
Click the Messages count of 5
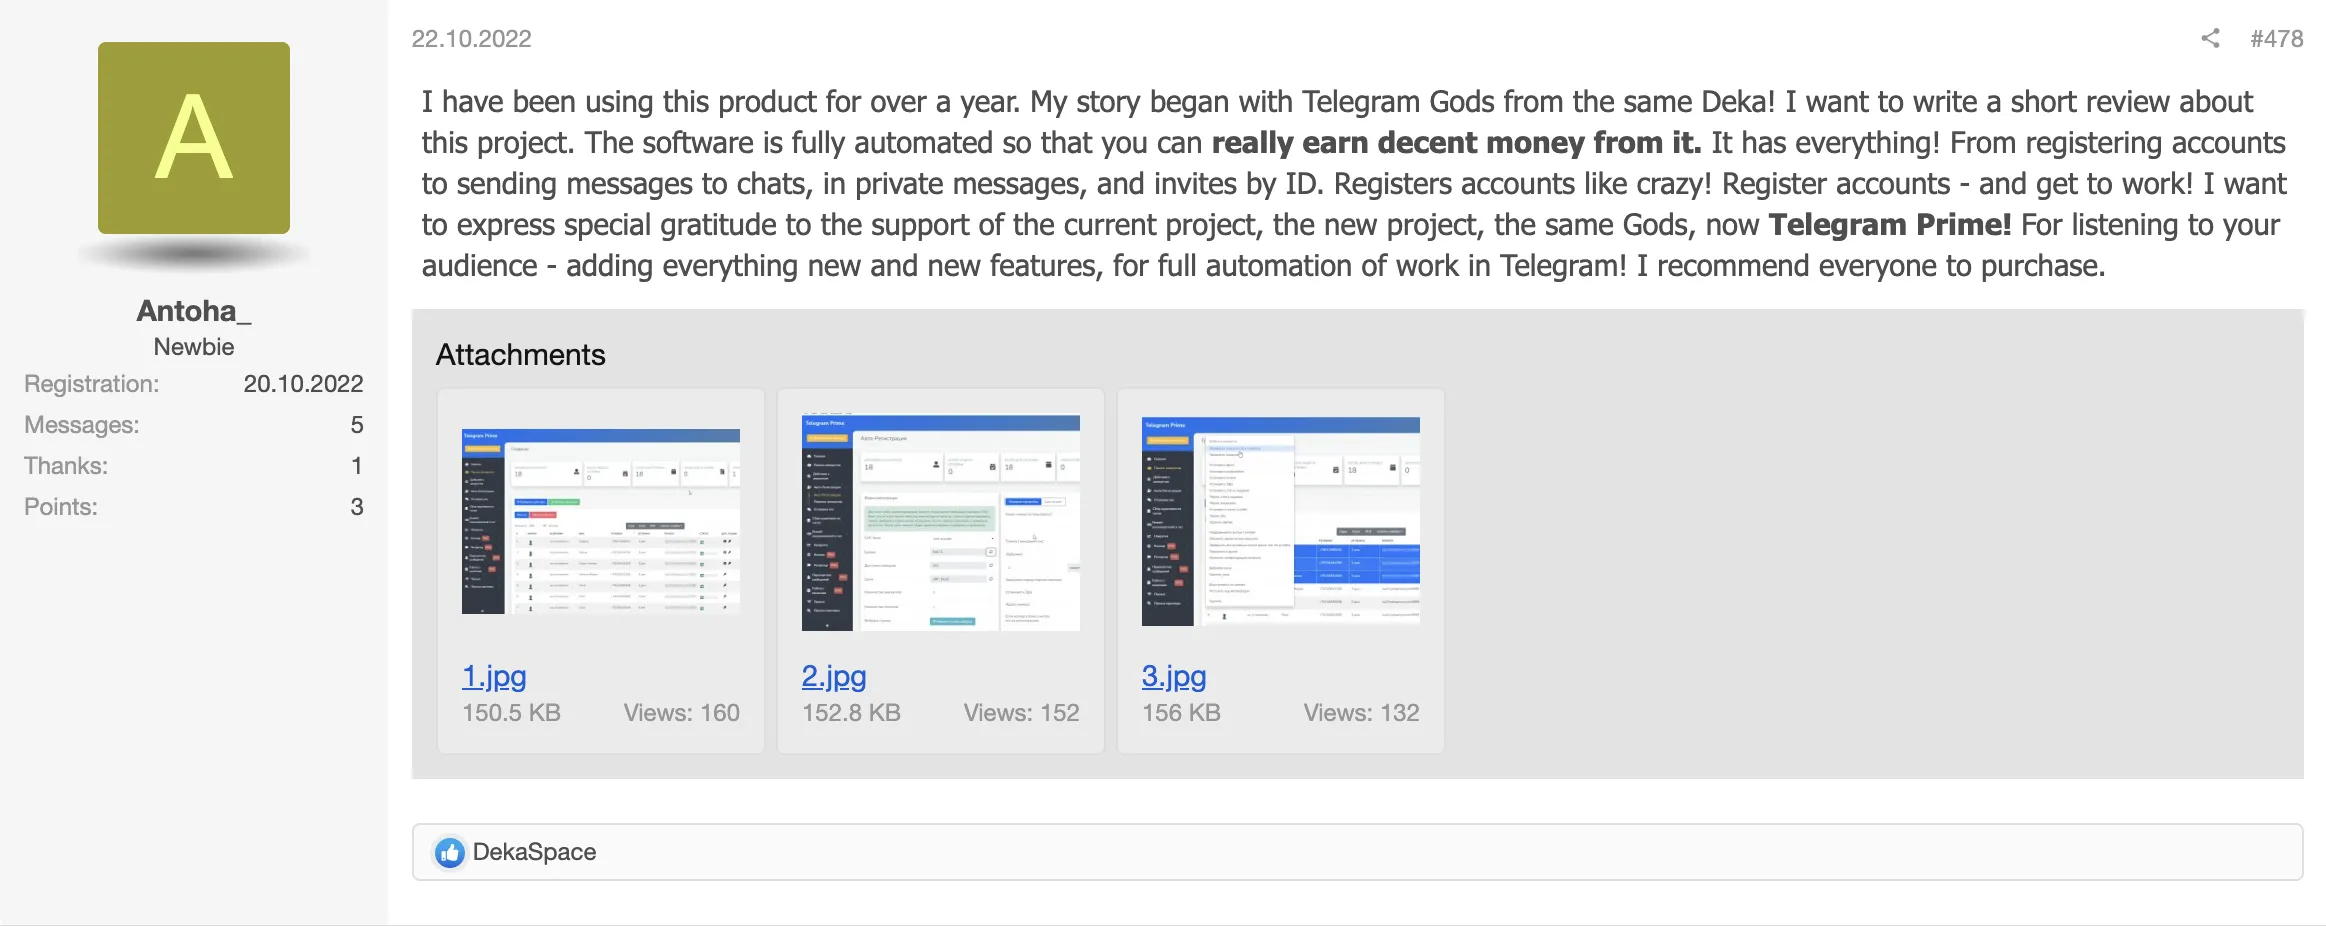[x=356, y=424]
